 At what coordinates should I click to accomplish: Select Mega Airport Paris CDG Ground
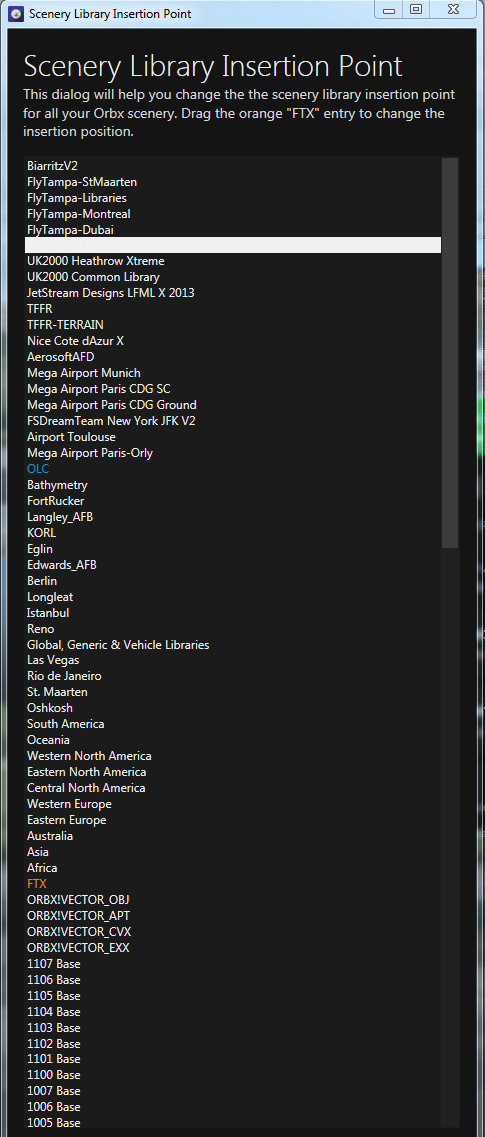click(112, 405)
